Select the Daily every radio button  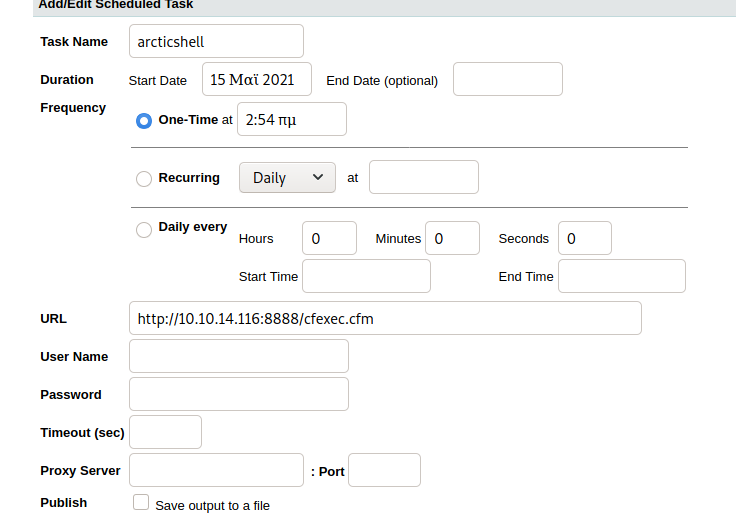(x=144, y=230)
